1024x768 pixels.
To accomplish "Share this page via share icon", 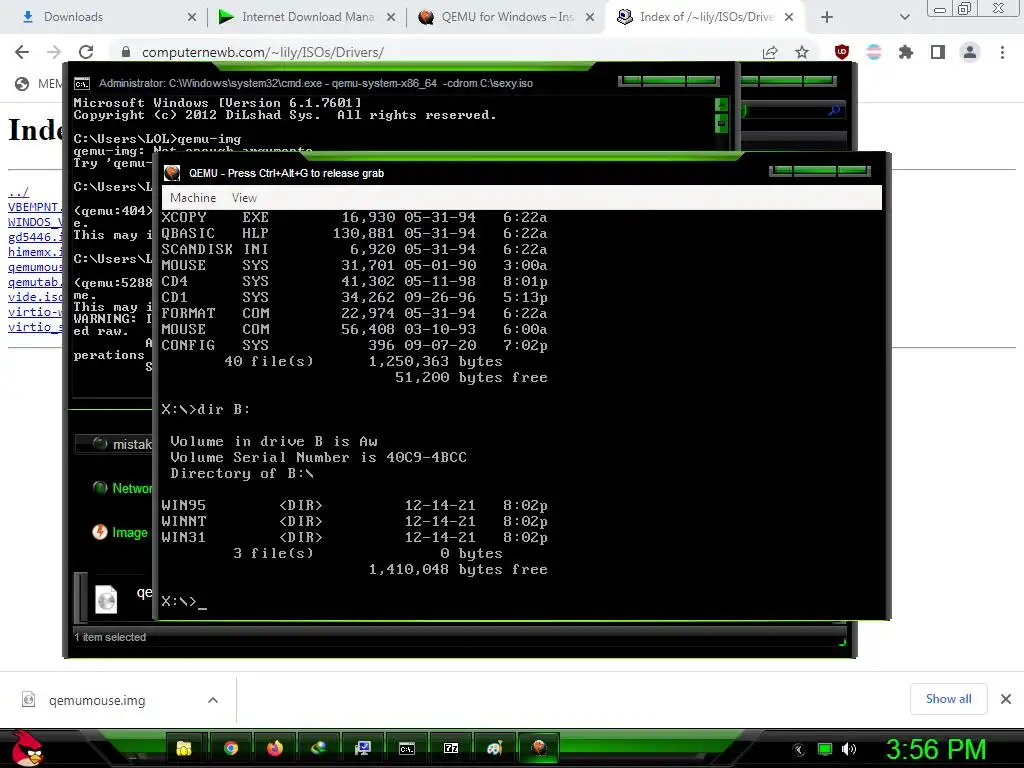I will point(770,52).
